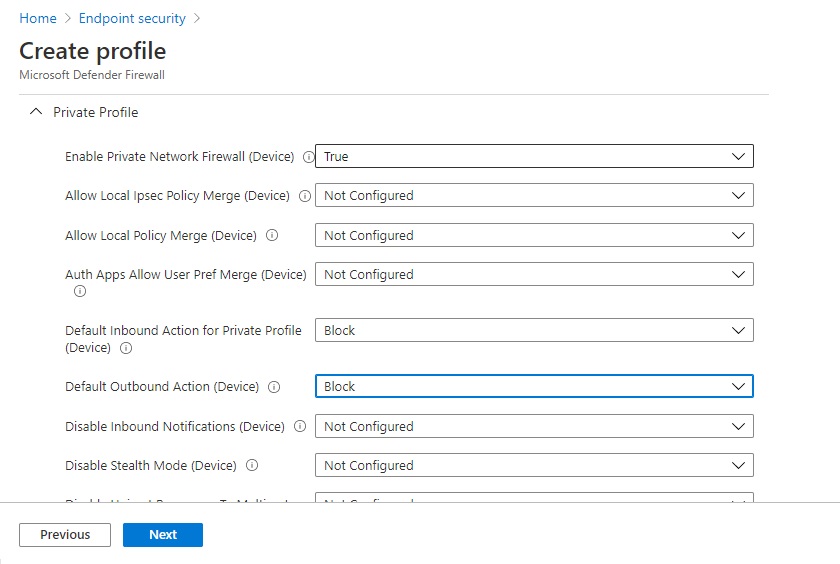The image size is (840, 564).
Task: Open Default Outbound Action dropdown
Action: (x=534, y=387)
